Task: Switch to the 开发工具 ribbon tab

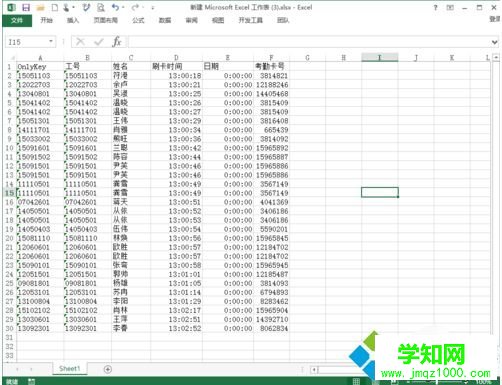Action: 250,20
